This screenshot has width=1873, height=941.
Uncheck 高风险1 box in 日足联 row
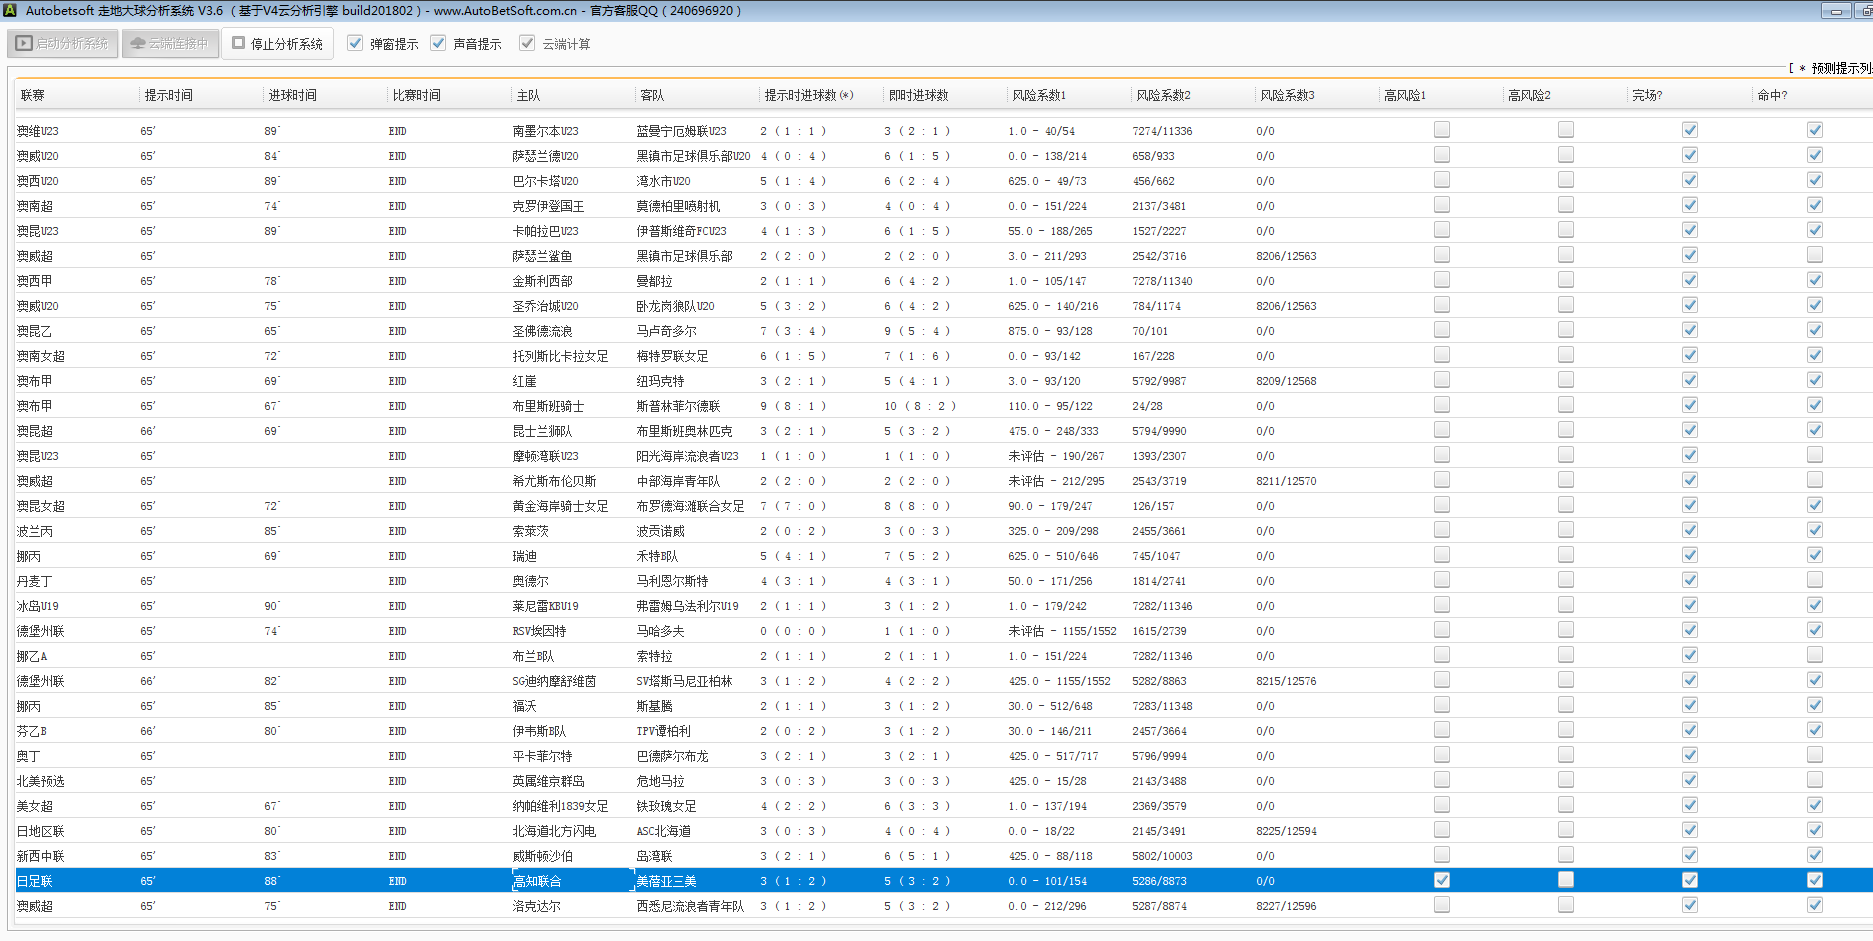click(1441, 880)
